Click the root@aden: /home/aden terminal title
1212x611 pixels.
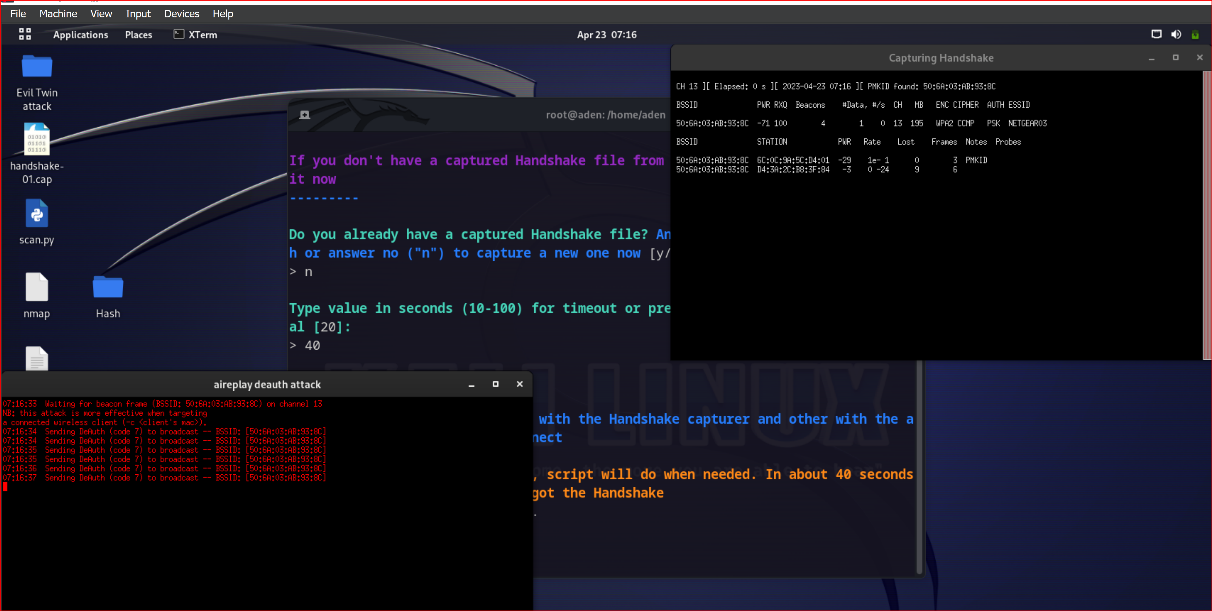tap(605, 114)
